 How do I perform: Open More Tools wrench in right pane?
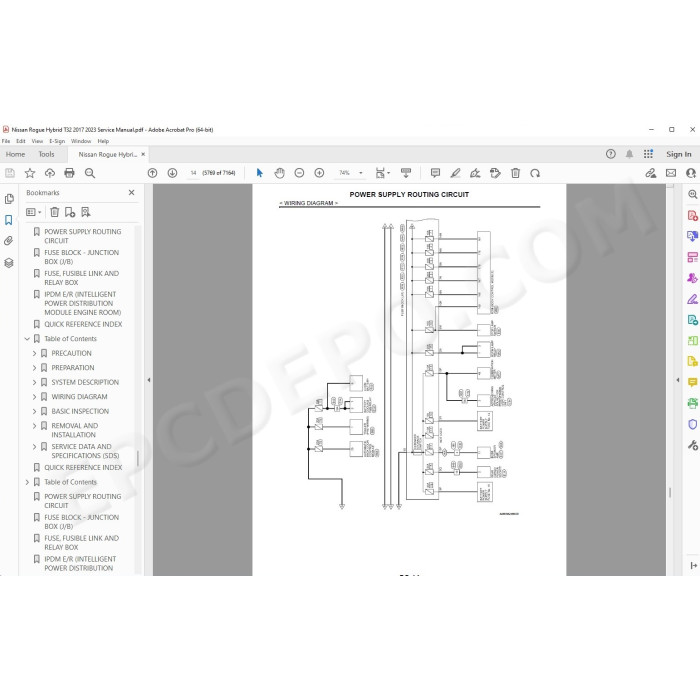pyautogui.click(x=692, y=445)
